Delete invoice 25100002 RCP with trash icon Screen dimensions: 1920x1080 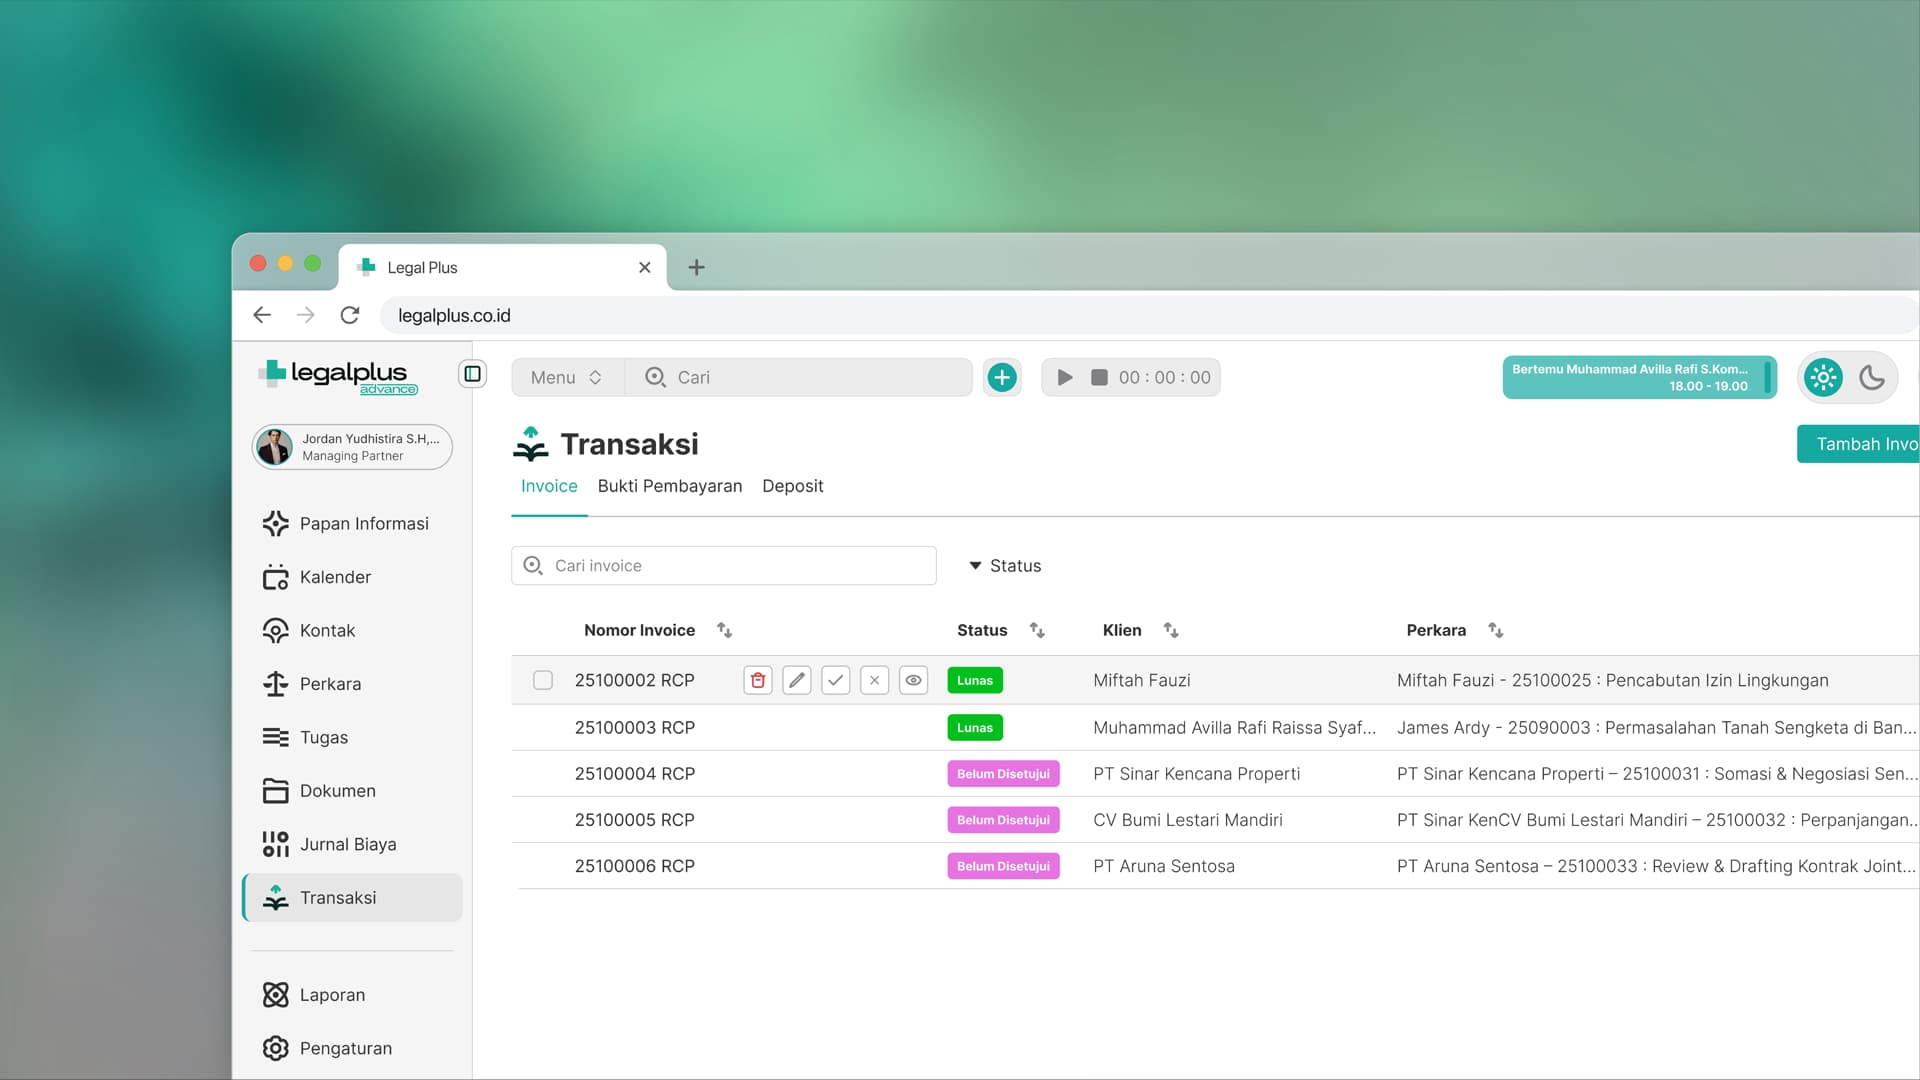(x=758, y=680)
